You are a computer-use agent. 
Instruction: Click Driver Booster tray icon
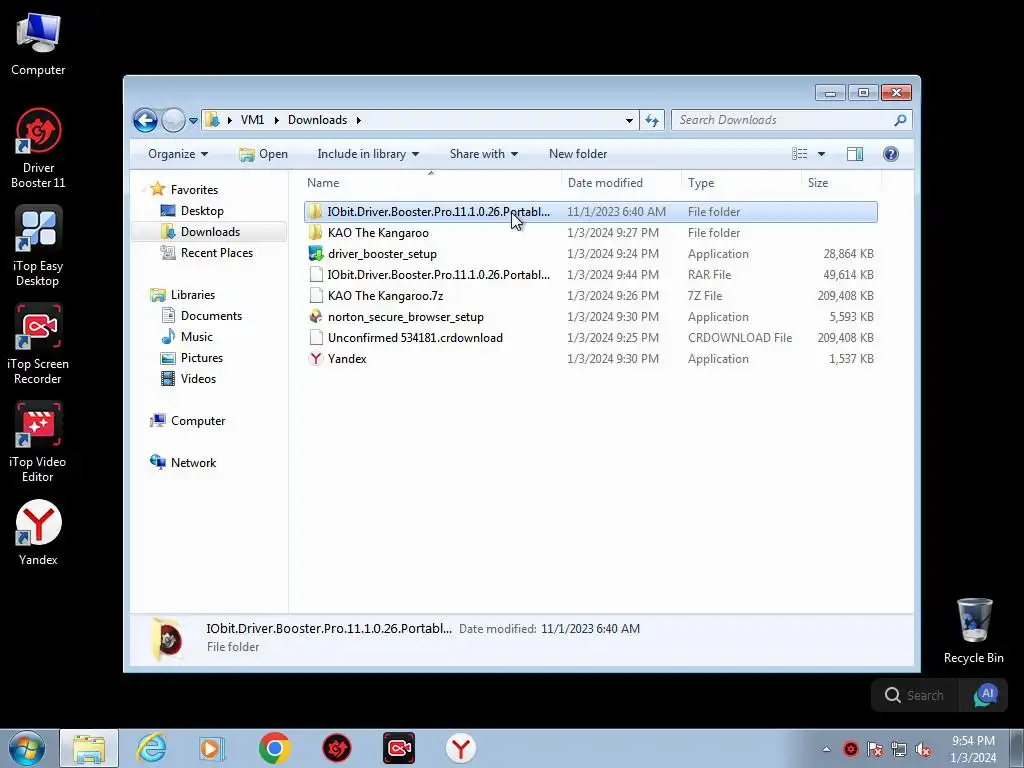point(850,750)
